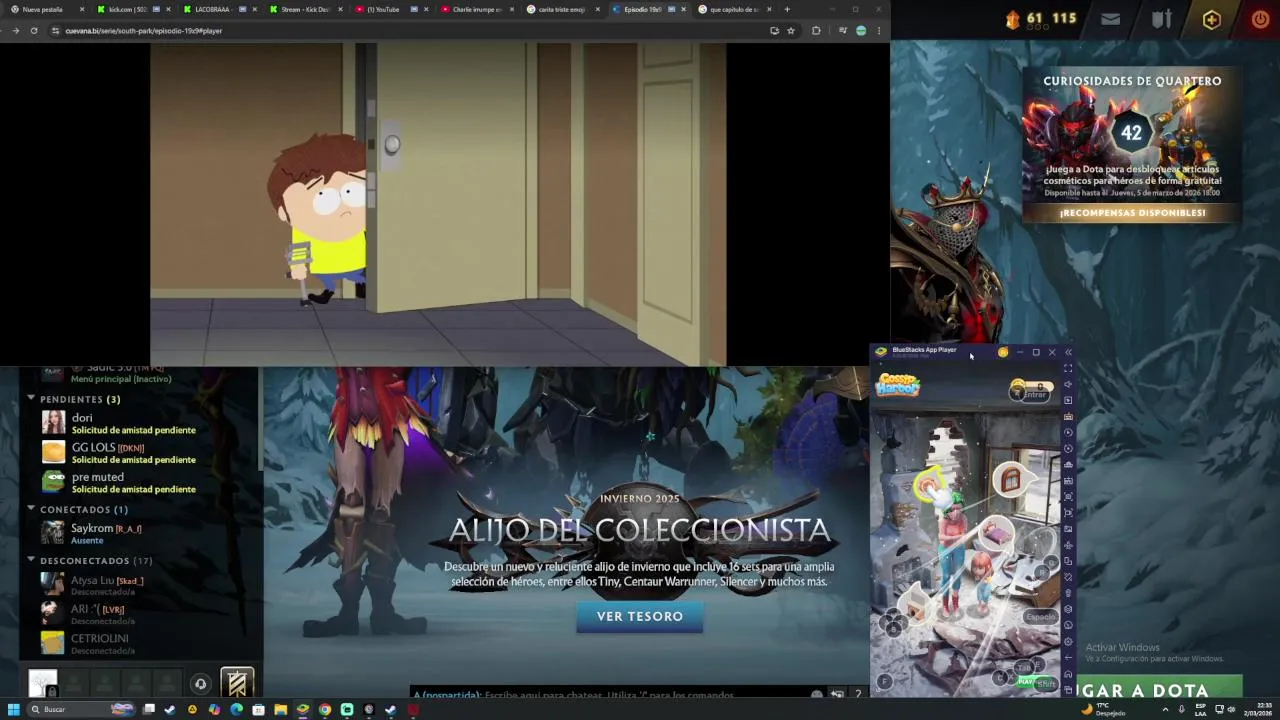Screen dimensions: 1280x720
Task: Open Dota Plus gold shield icon
Action: 1211,19
